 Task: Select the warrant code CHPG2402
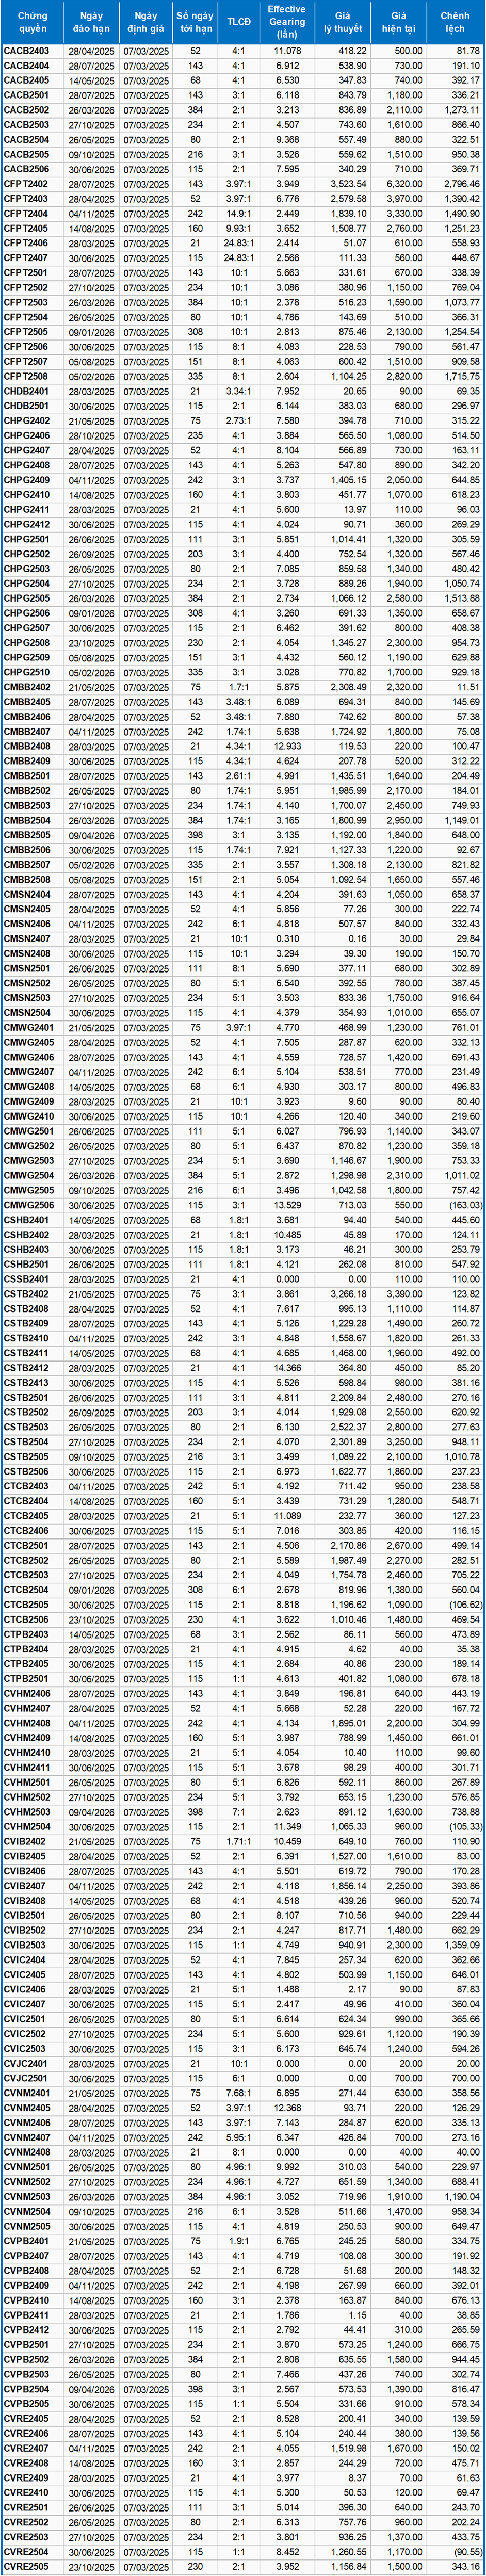click(26, 421)
